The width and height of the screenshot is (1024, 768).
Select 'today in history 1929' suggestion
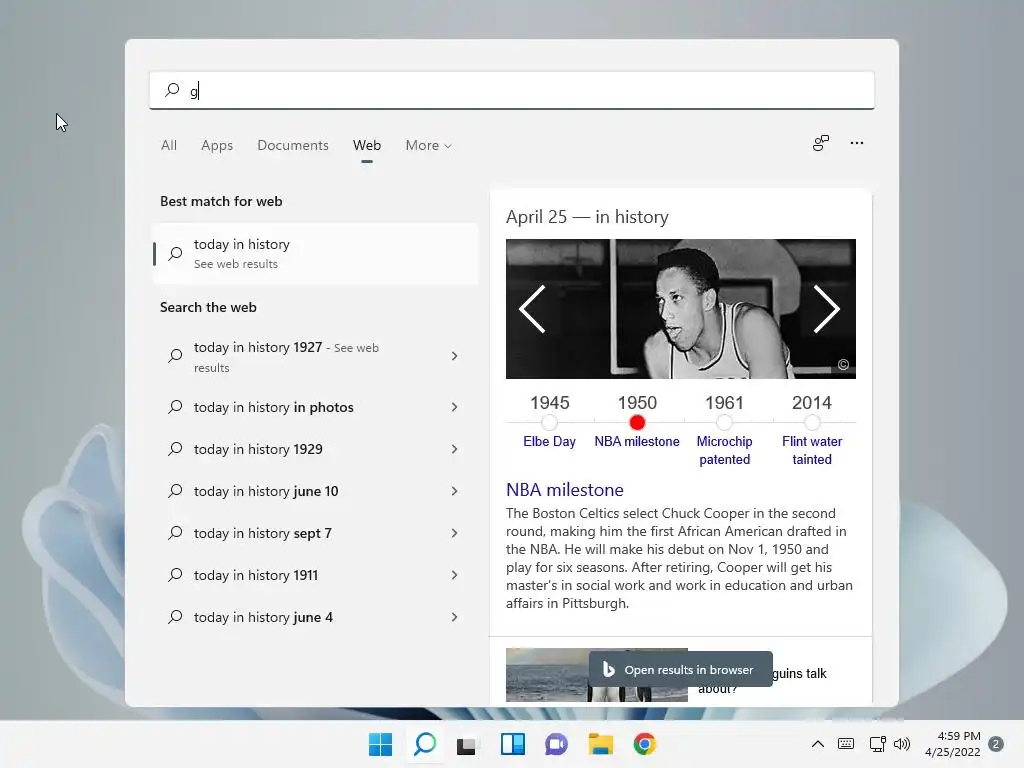[x=315, y=449]
